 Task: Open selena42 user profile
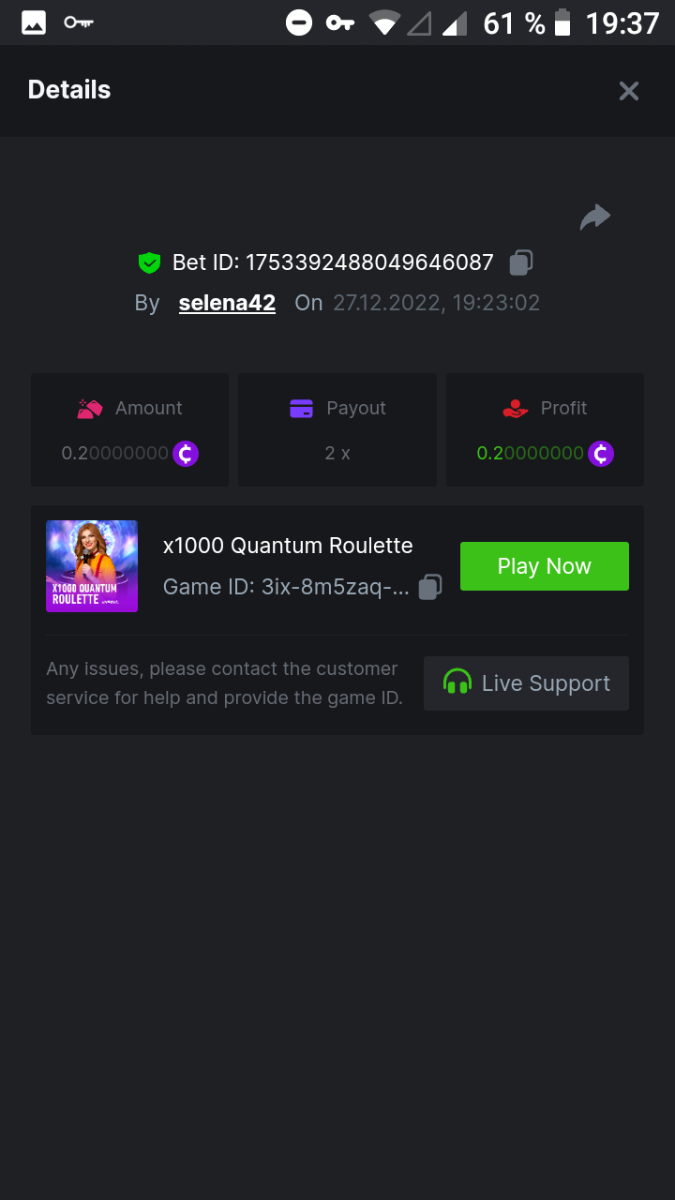coord(227,303)
